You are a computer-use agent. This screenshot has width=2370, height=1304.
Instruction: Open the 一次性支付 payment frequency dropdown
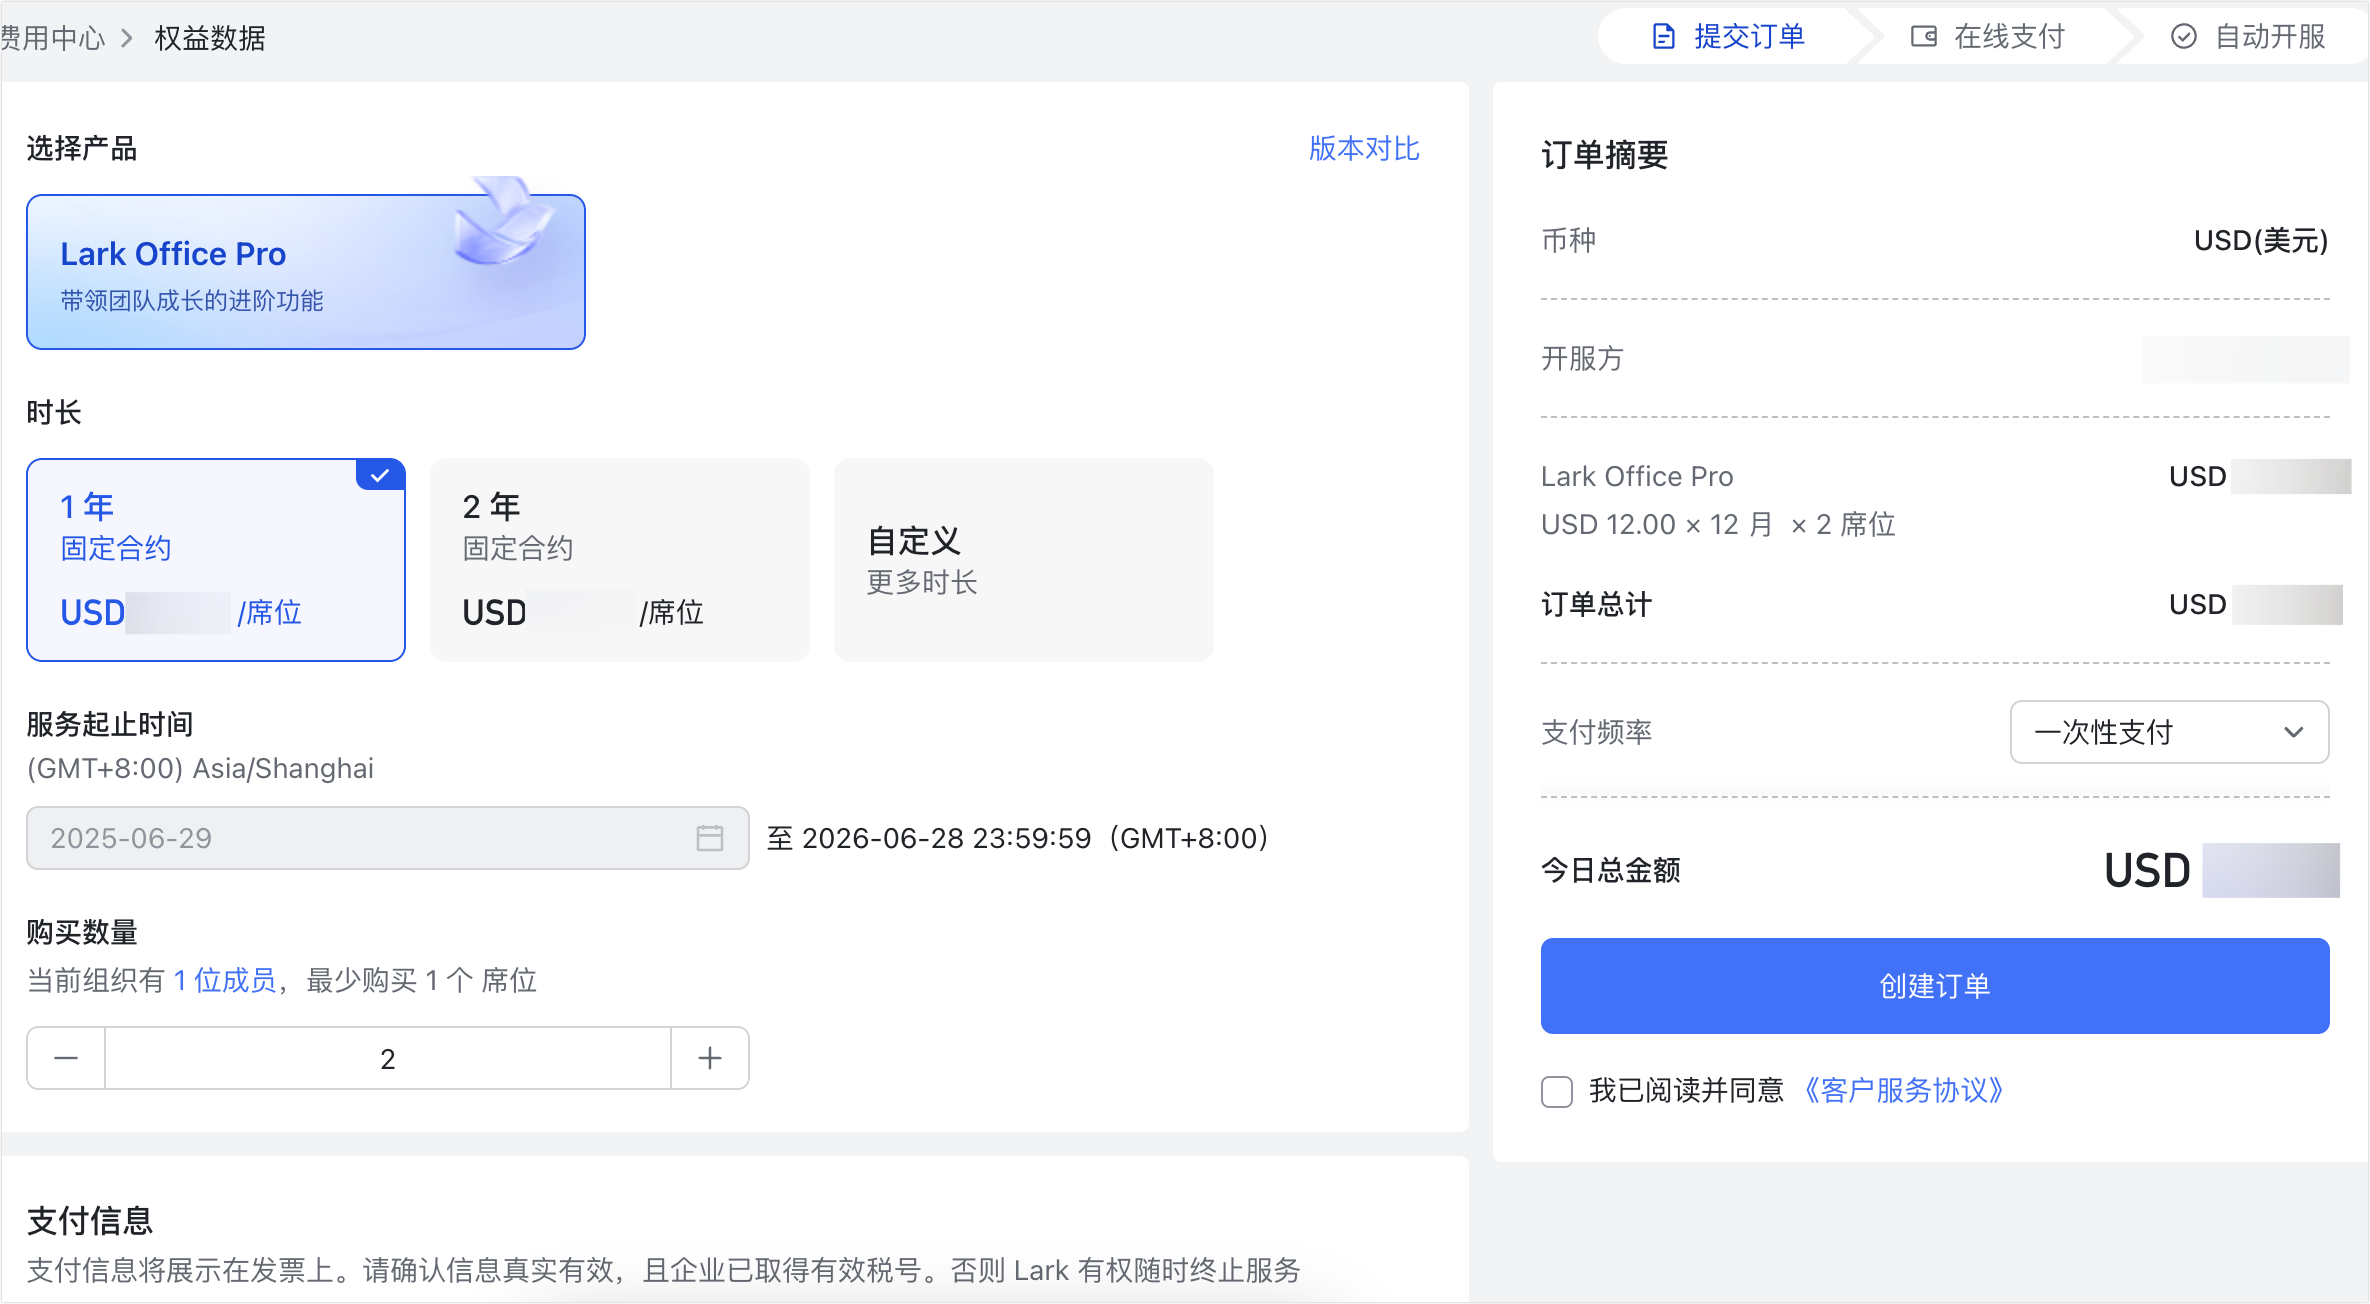[x=2169, y=732]
